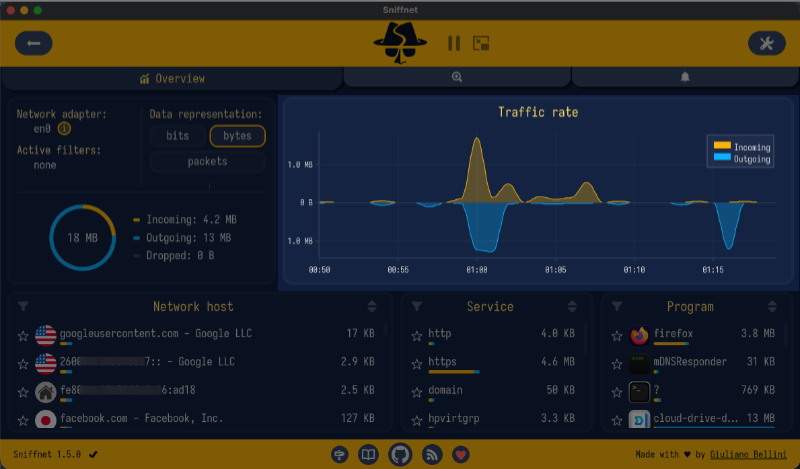Change sort order of Service
The image size is (800, 469).
tap(572, 306)
